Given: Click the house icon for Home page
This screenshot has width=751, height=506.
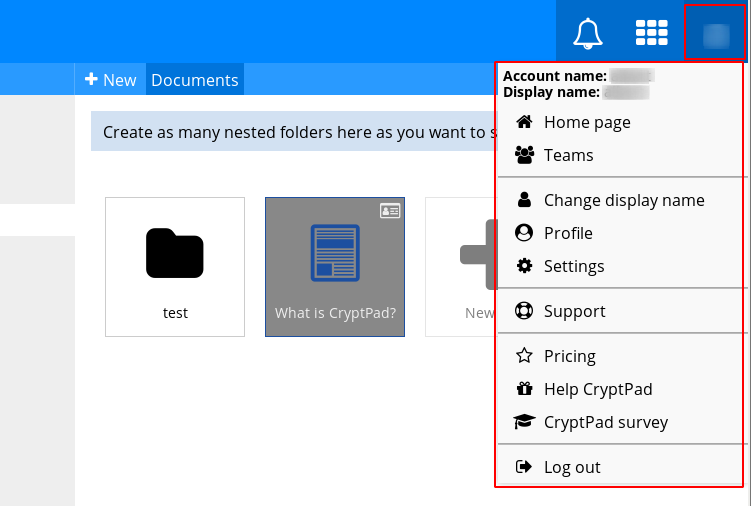Looking at the screenshot, I should (x=524, y=122).
